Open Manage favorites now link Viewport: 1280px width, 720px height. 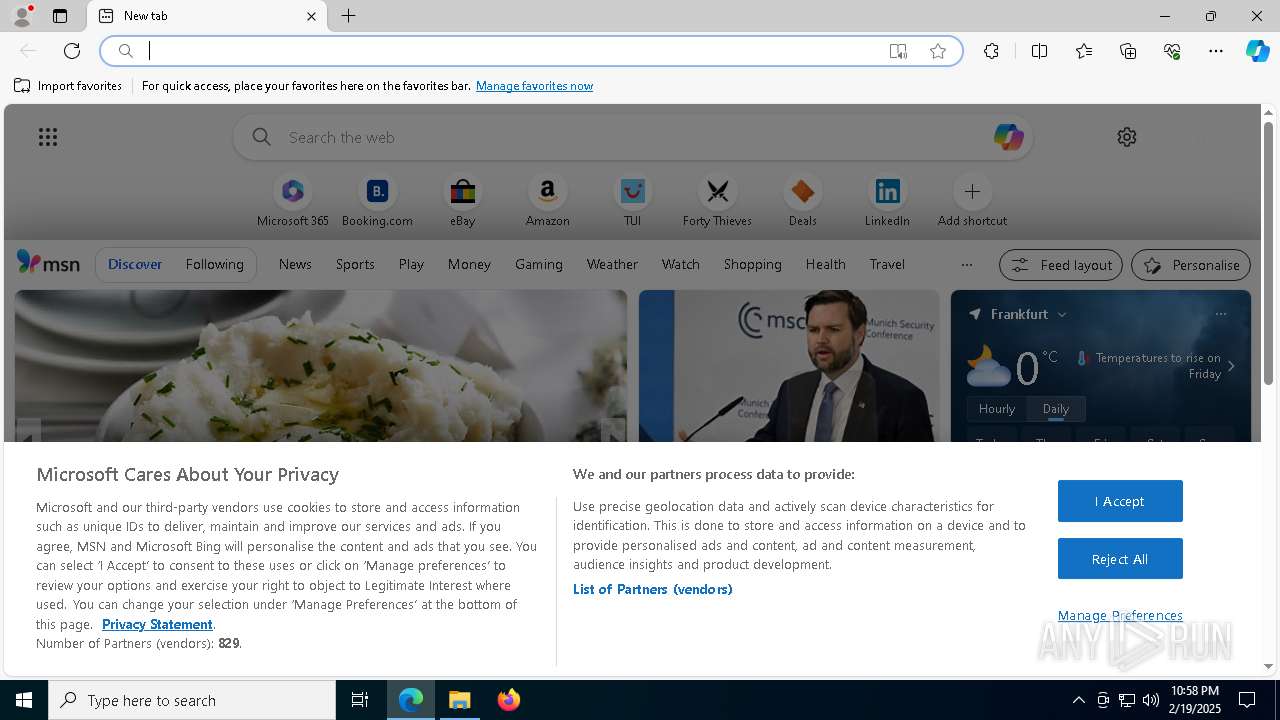tap(534, 86)
